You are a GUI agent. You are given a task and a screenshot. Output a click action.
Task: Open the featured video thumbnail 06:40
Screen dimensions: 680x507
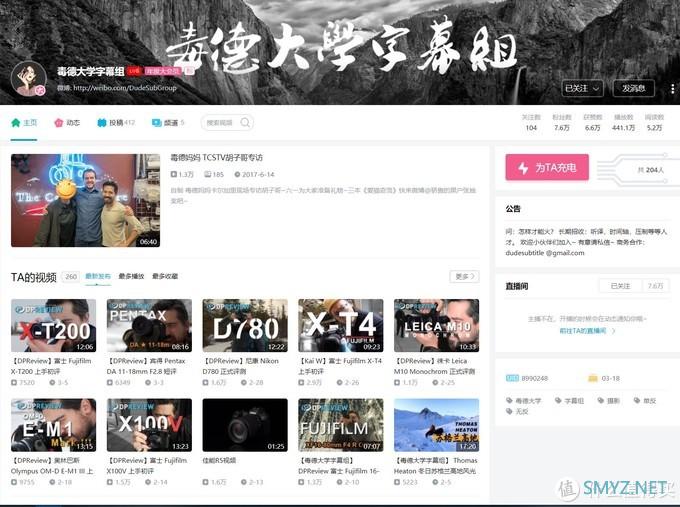[85, 200]
